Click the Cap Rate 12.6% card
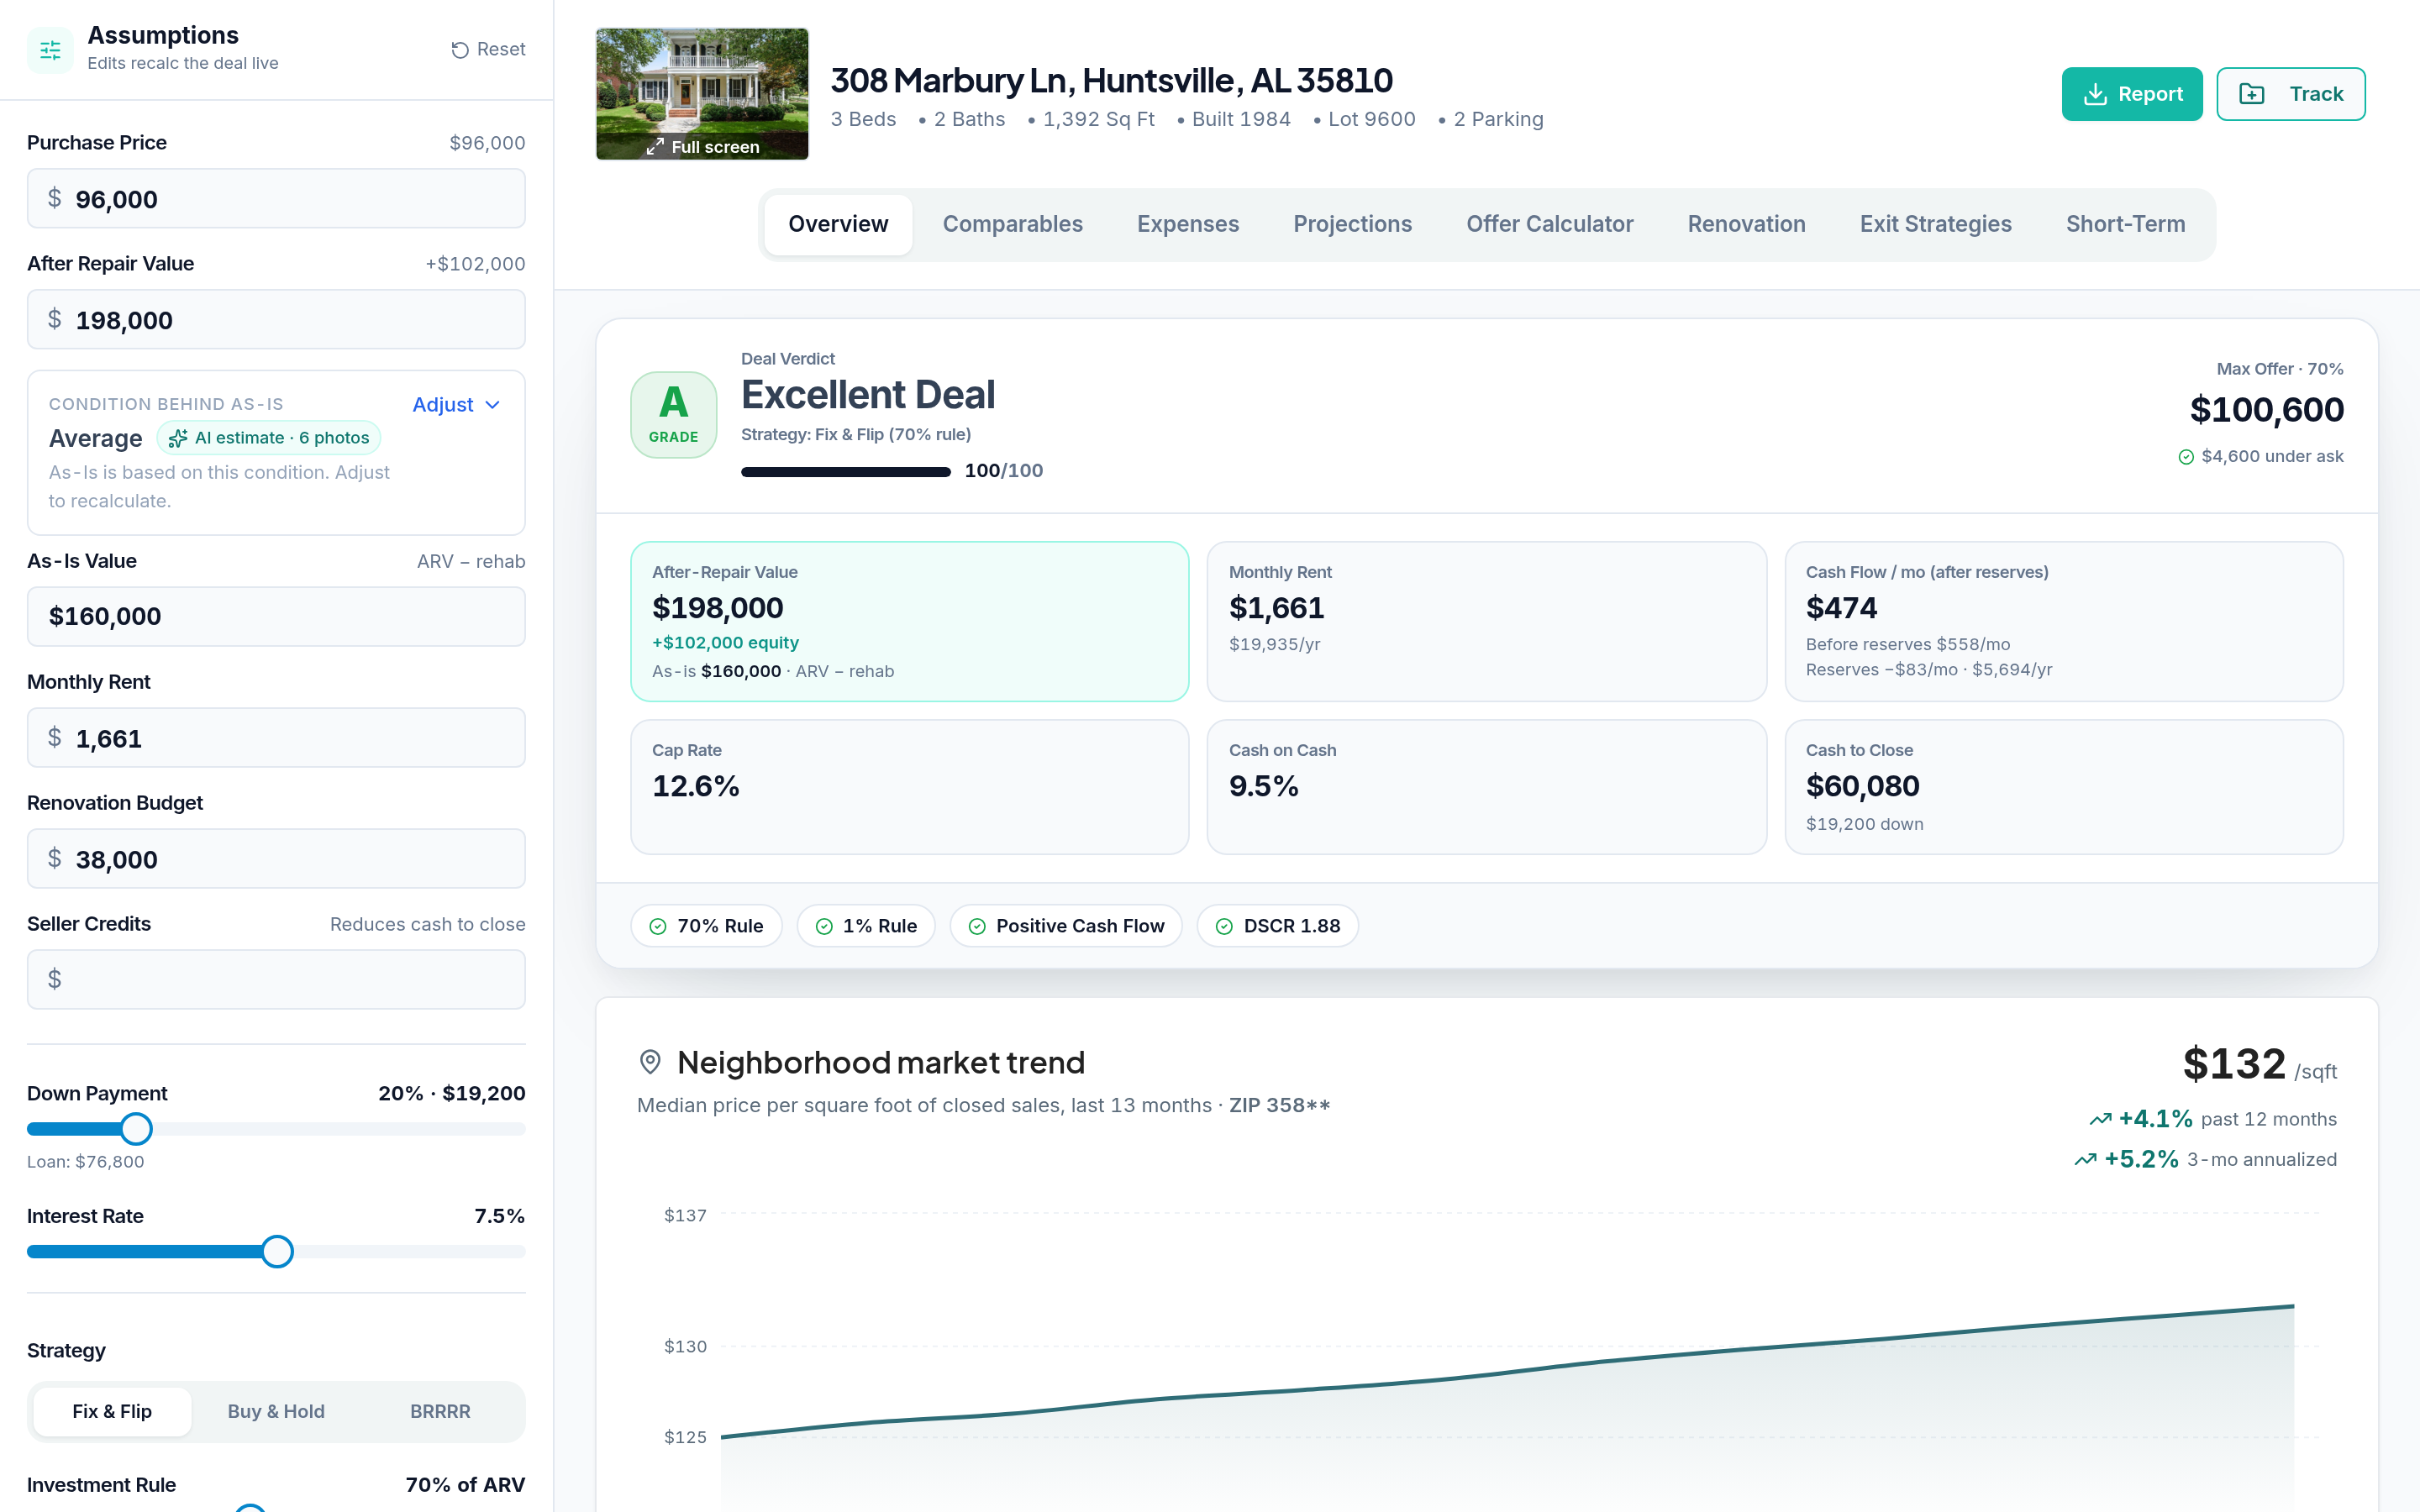The width and height of the screenshot is (2420, 1512). 909,787
